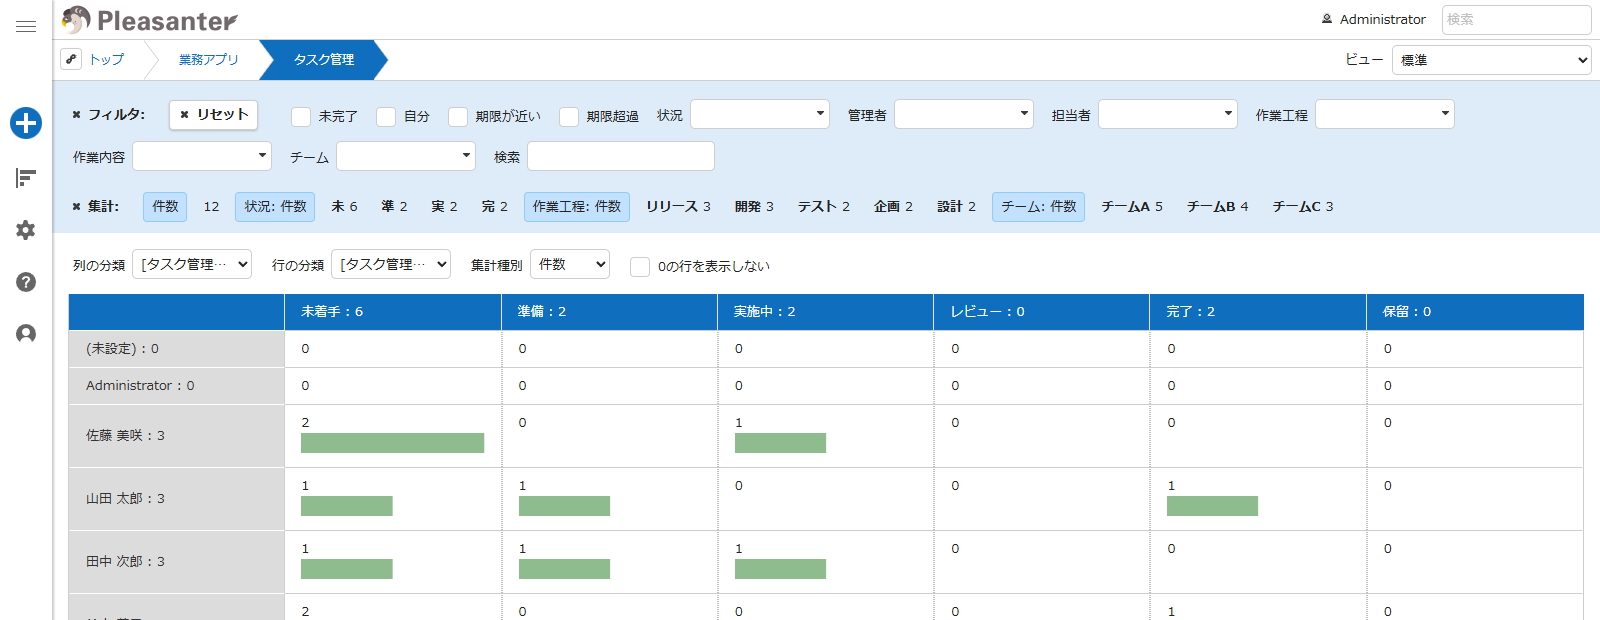Viewport: 1600px width, 620px height.
Task: Click the 開発 3 aggregation item
Action: tap(754, 207)
